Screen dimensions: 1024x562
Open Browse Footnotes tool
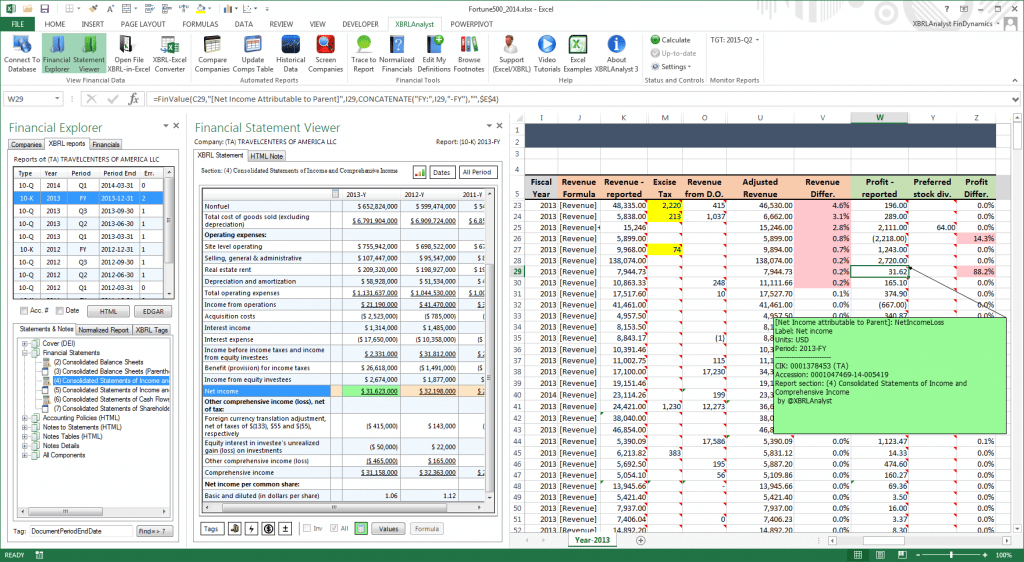click(469, 54)
